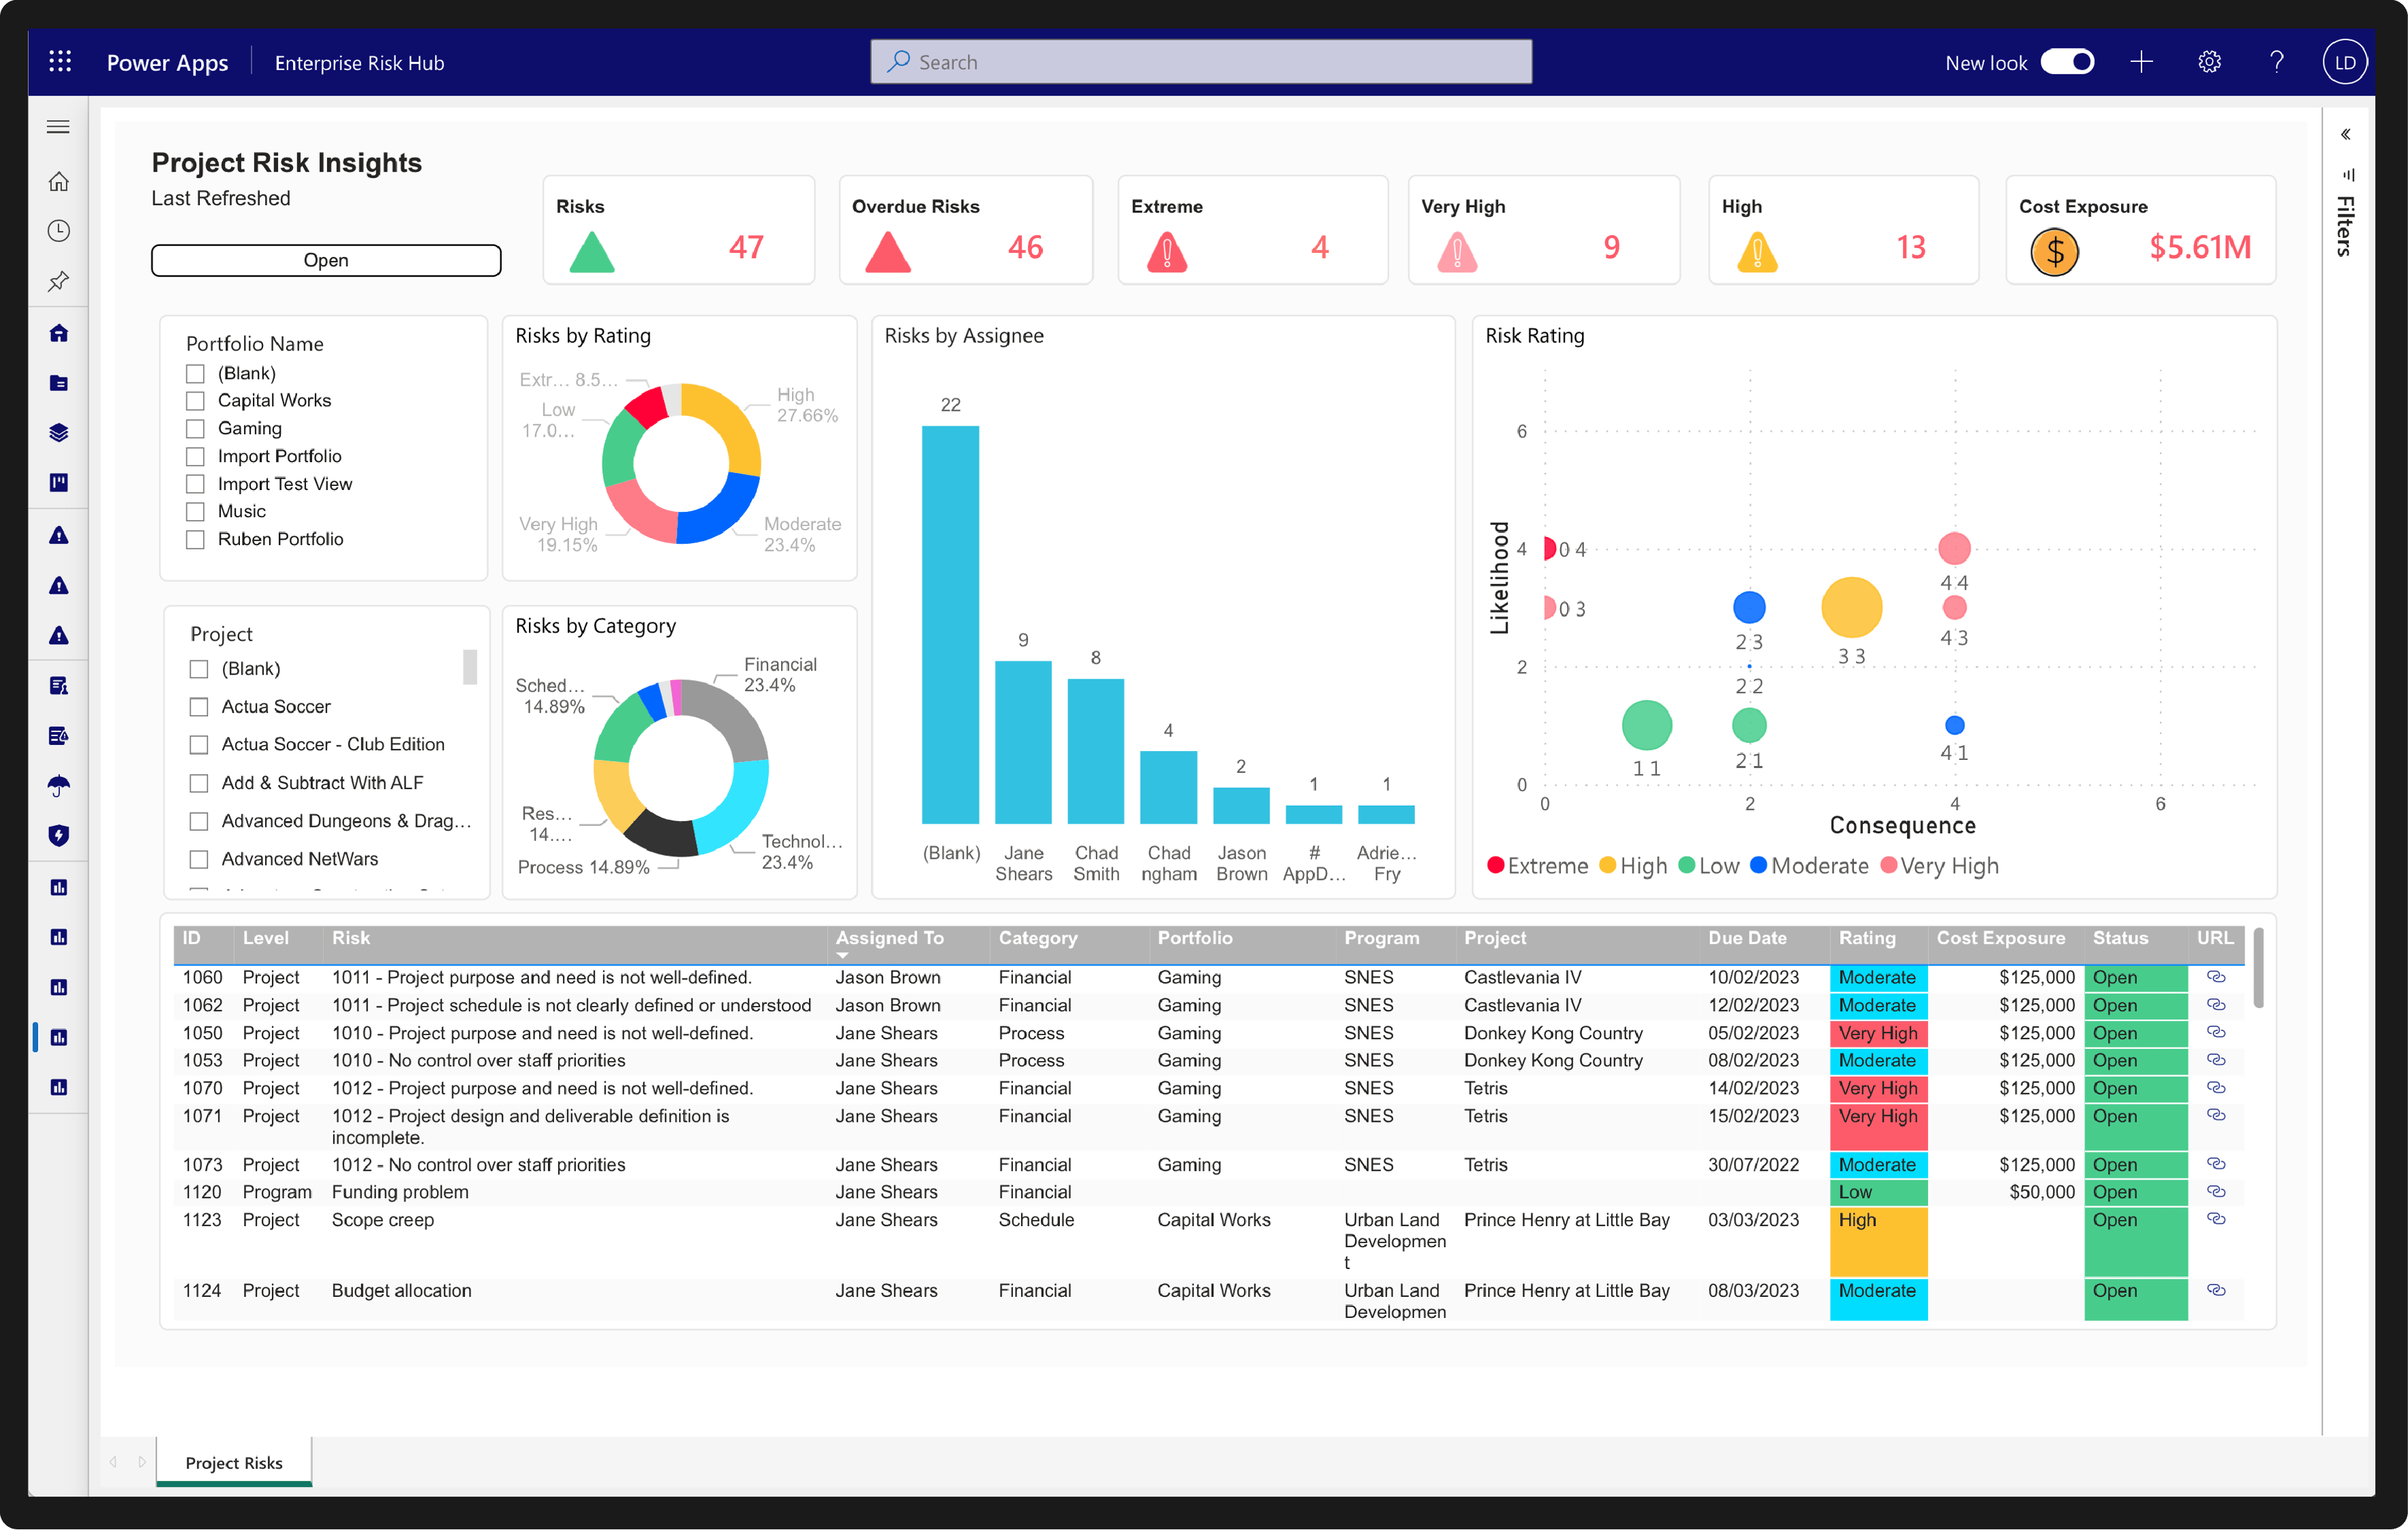Open Recent clock icon in sidebar

[x=59, y=231]
